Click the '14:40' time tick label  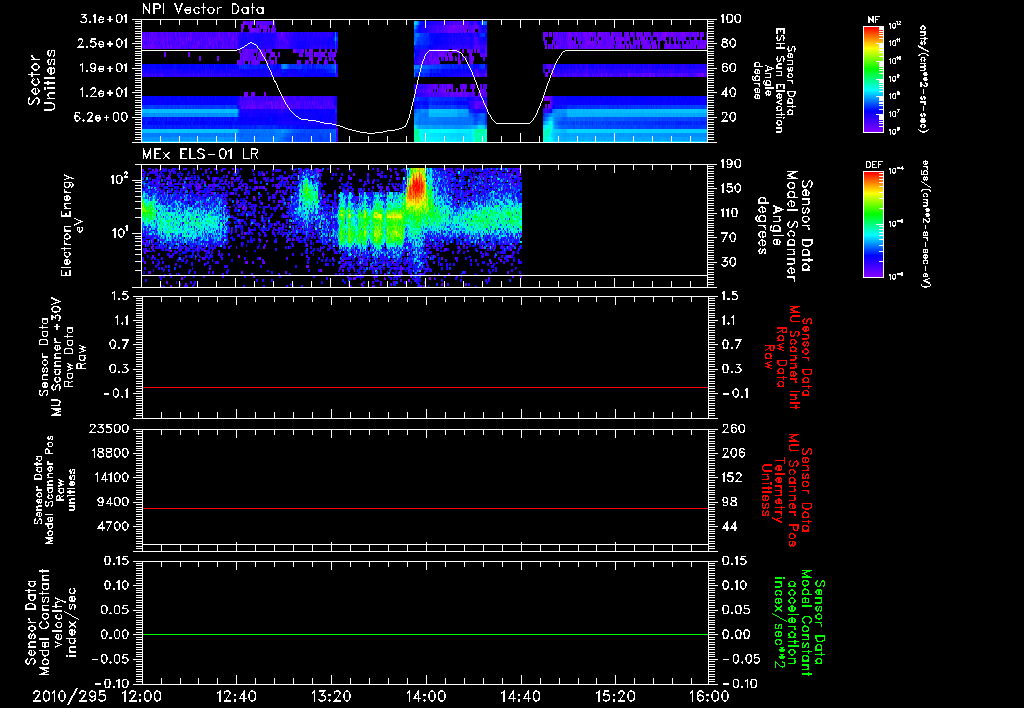click(x=520, y=697)
